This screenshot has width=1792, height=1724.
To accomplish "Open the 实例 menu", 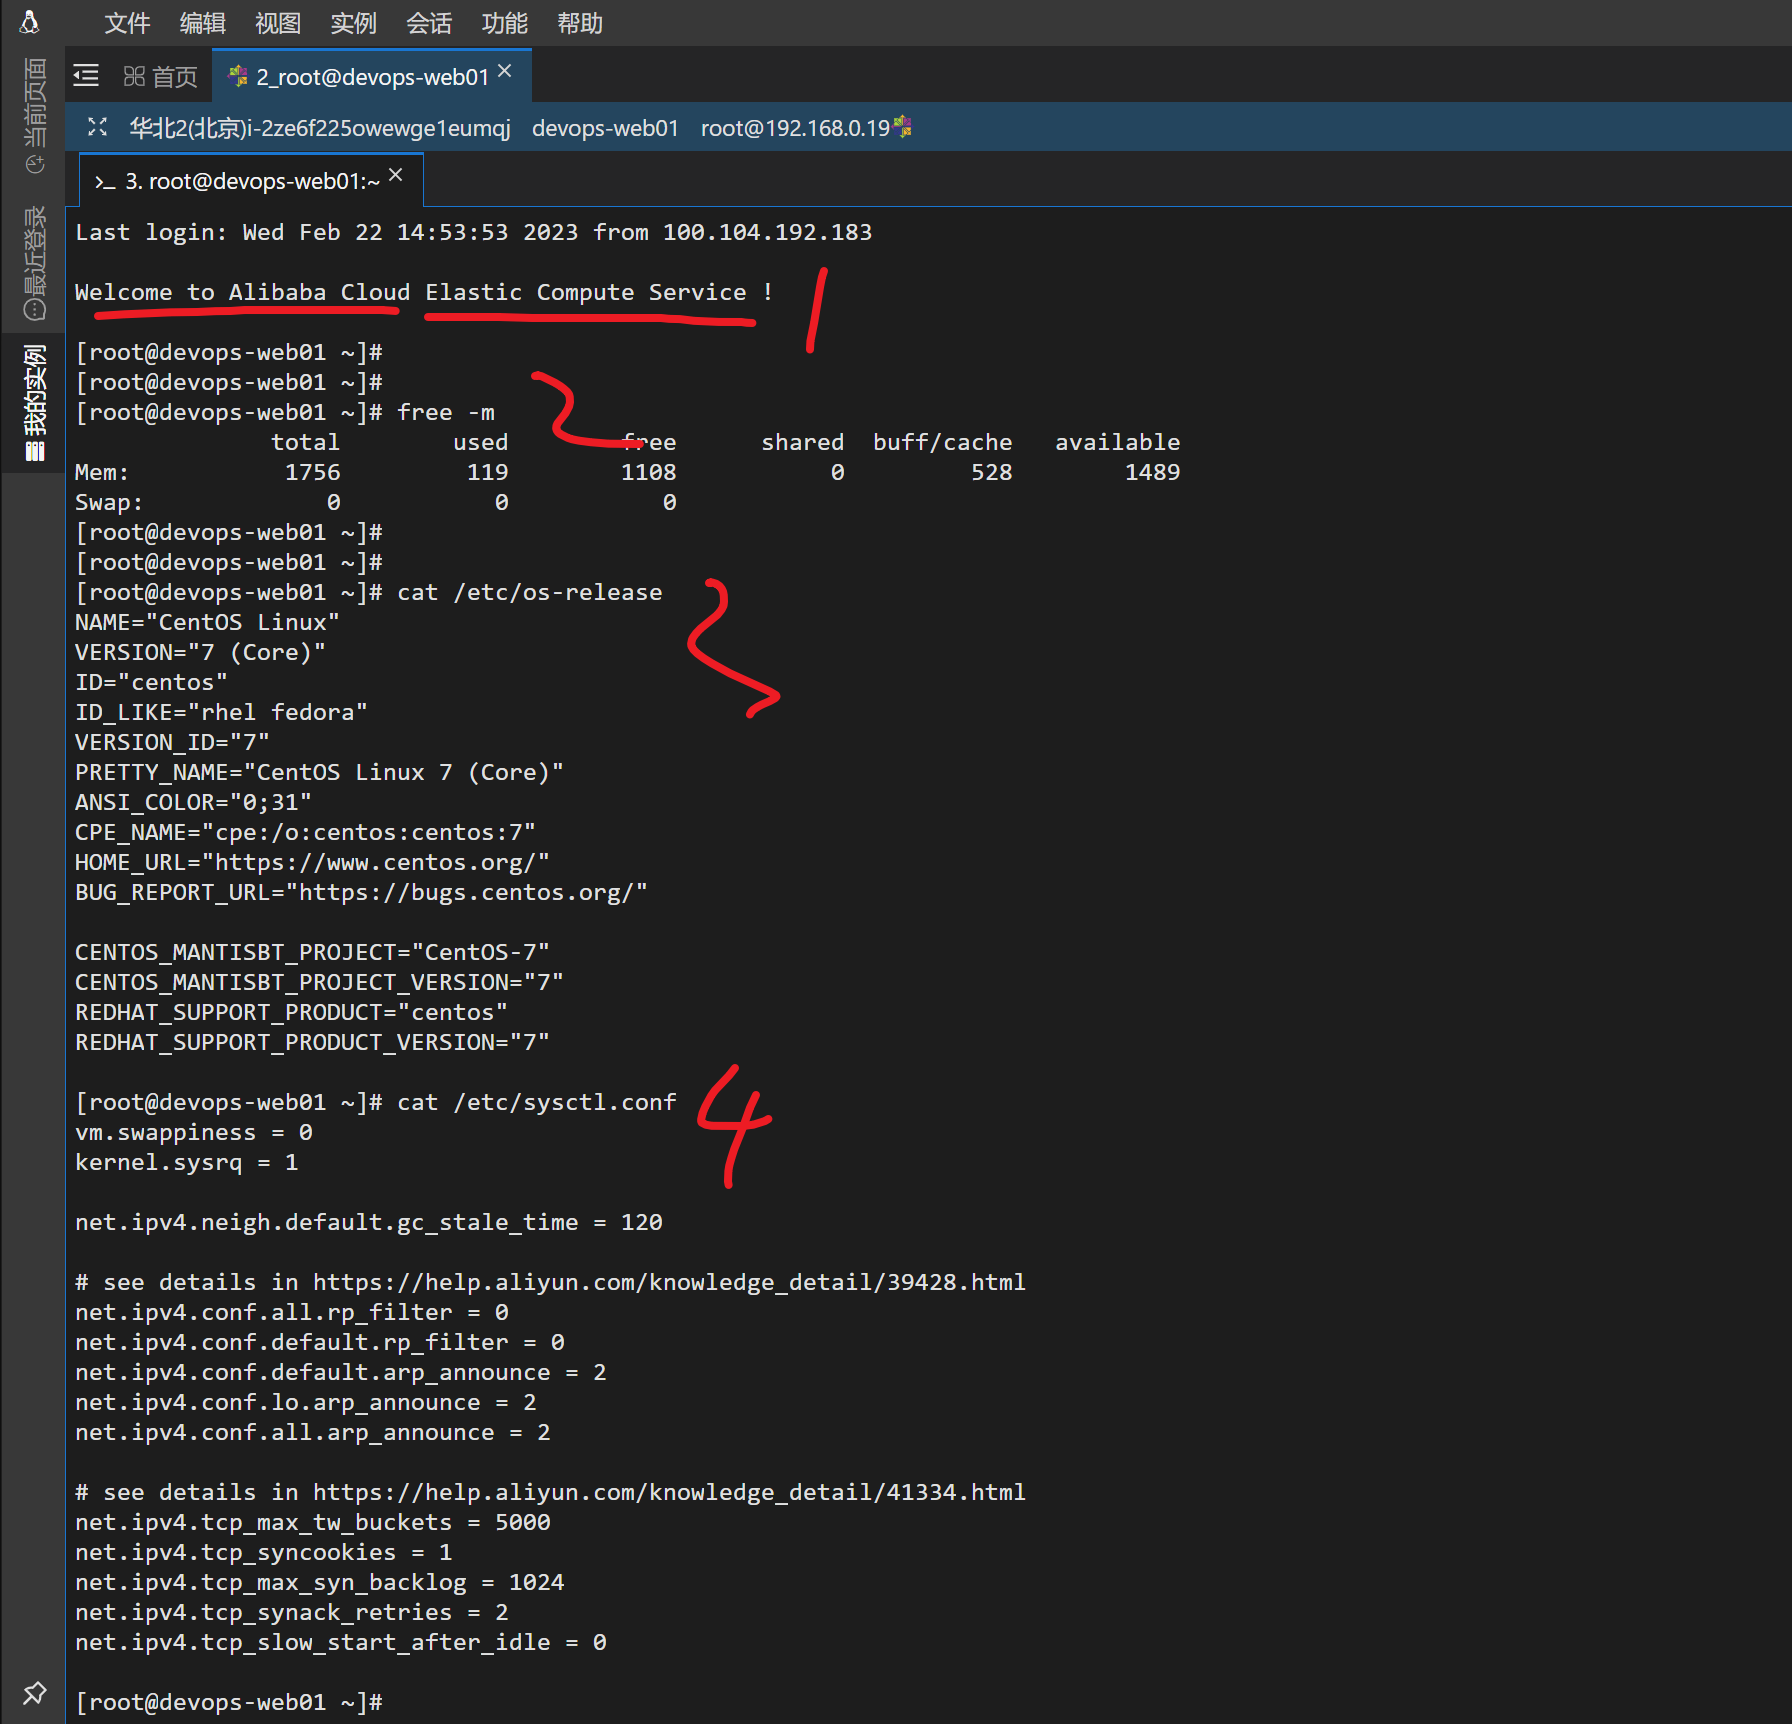I will click(x=353, y=23).
